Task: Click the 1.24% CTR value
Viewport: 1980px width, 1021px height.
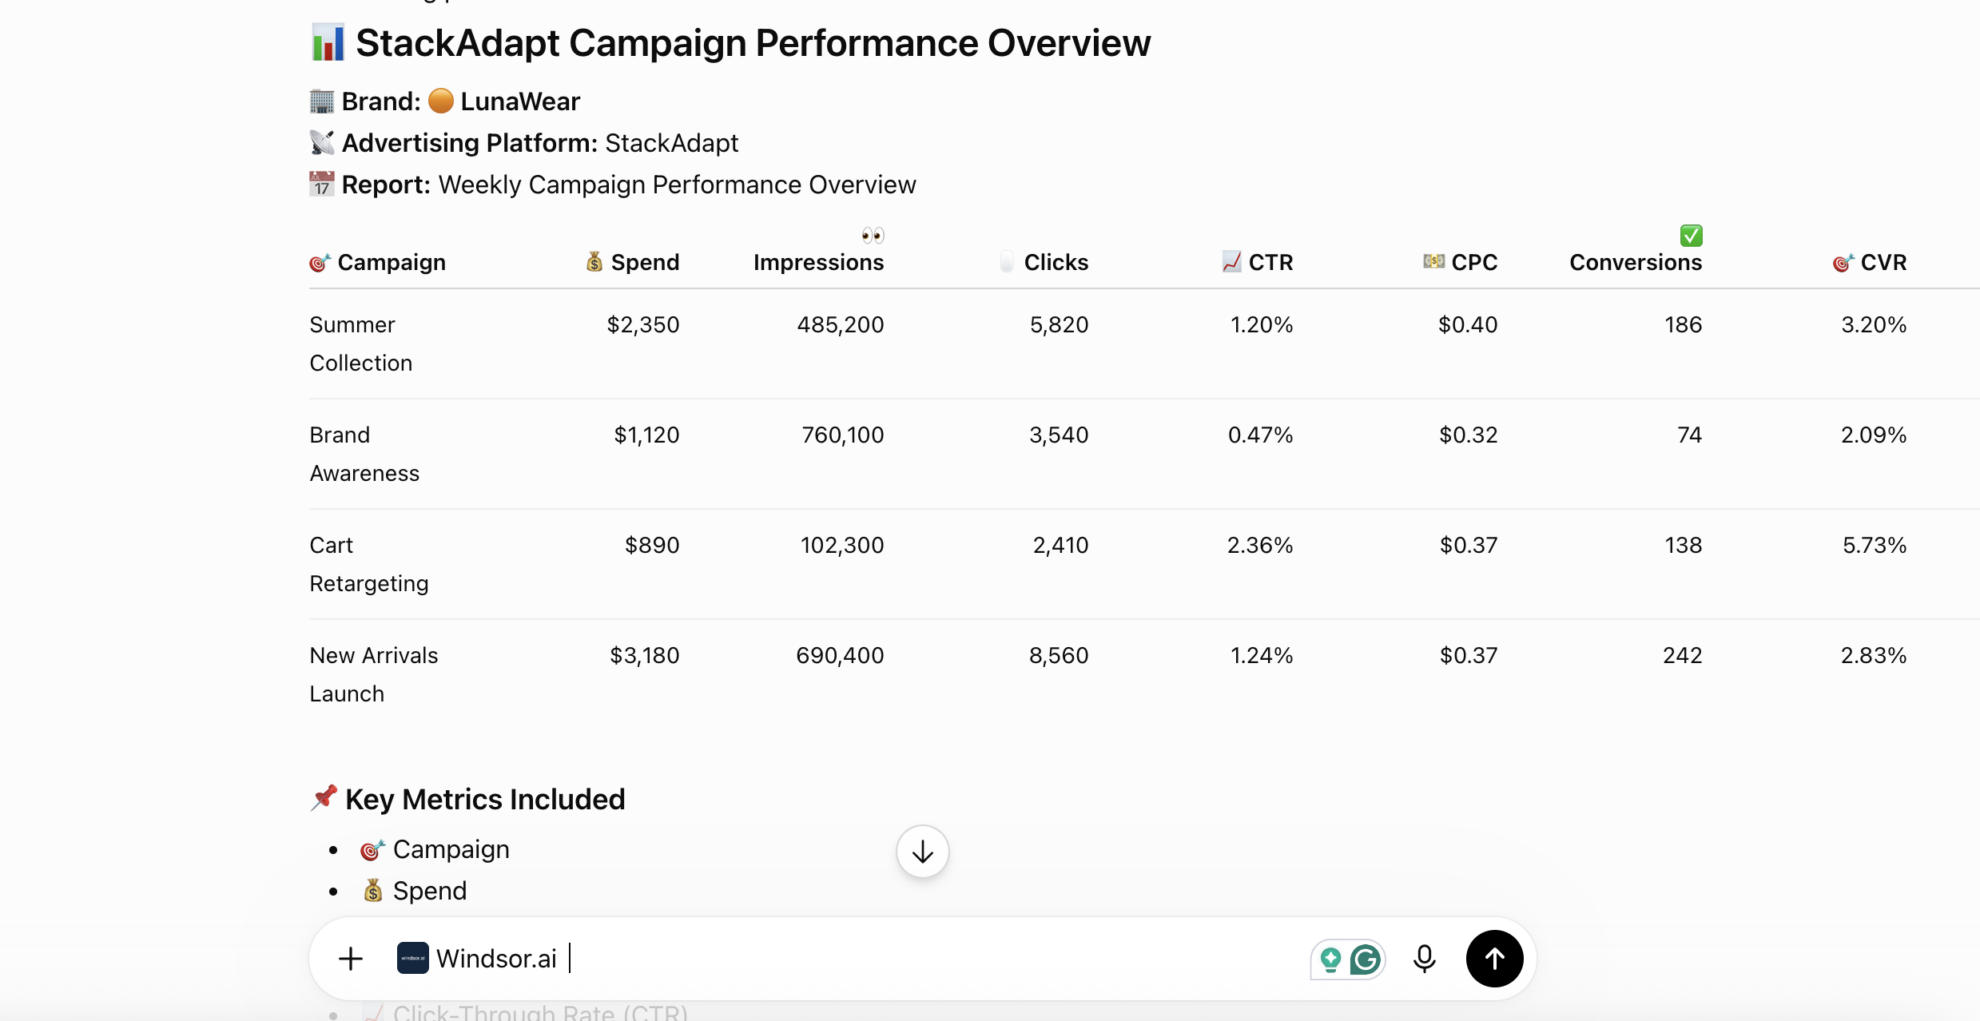Action: [x=1261, y=655]
